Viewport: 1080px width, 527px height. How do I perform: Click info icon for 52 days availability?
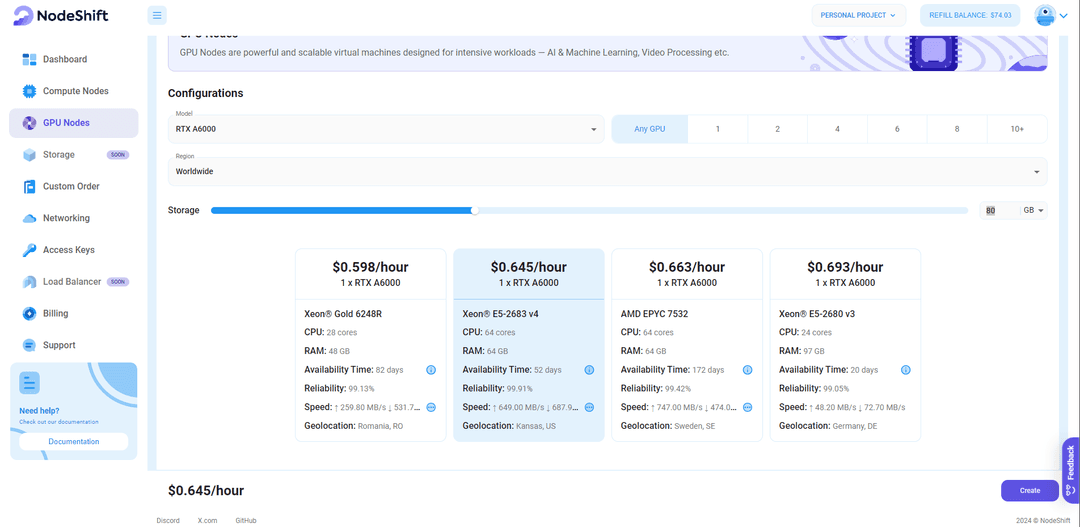click(x=590, y=370)
